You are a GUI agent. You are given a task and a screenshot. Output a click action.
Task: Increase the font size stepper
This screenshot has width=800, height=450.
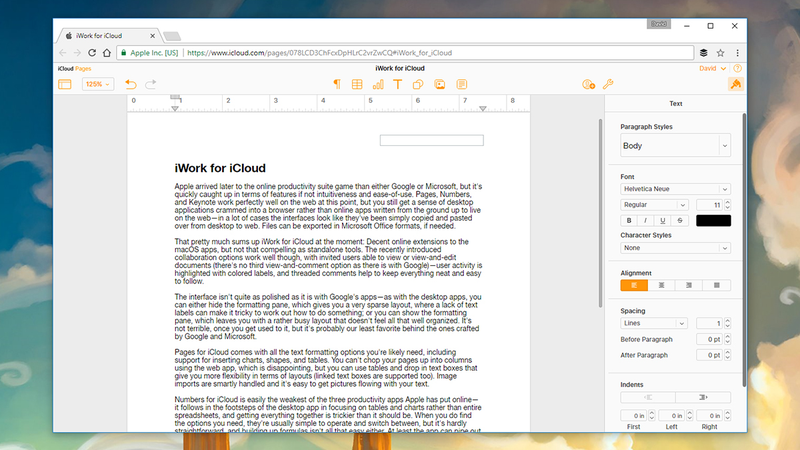728,202
